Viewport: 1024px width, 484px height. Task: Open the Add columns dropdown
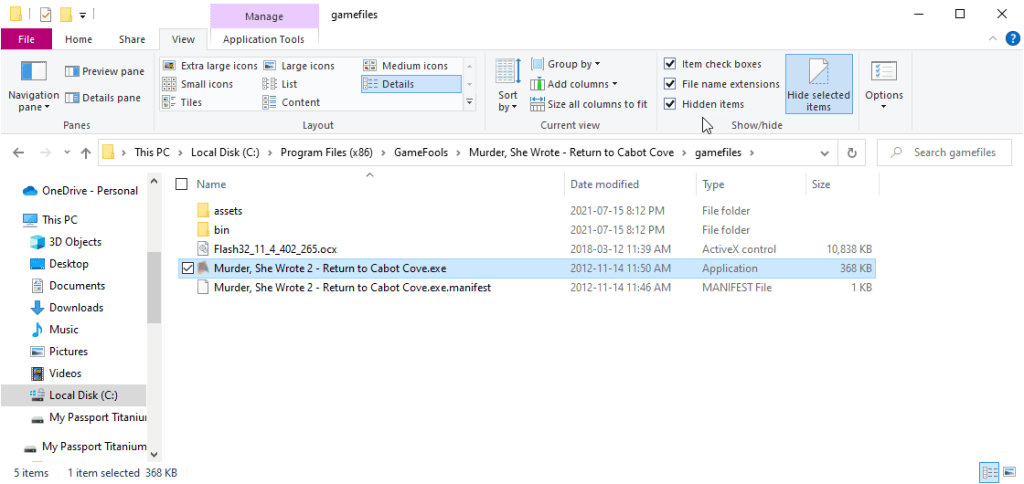575,84
